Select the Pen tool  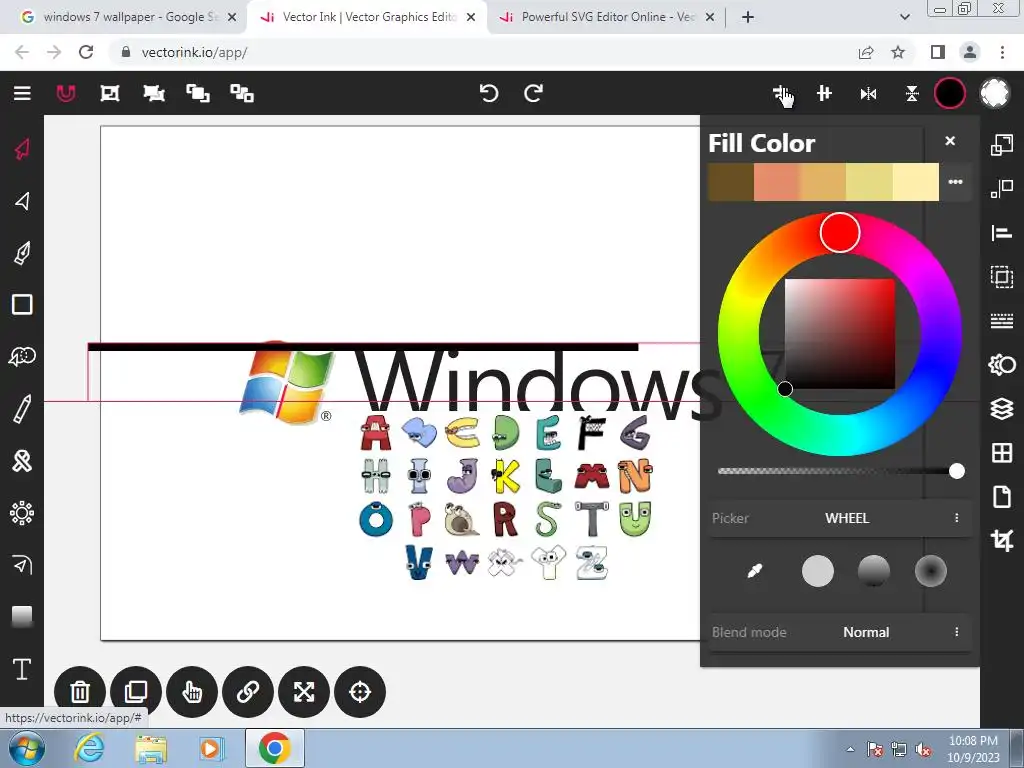tap(22, 253)
